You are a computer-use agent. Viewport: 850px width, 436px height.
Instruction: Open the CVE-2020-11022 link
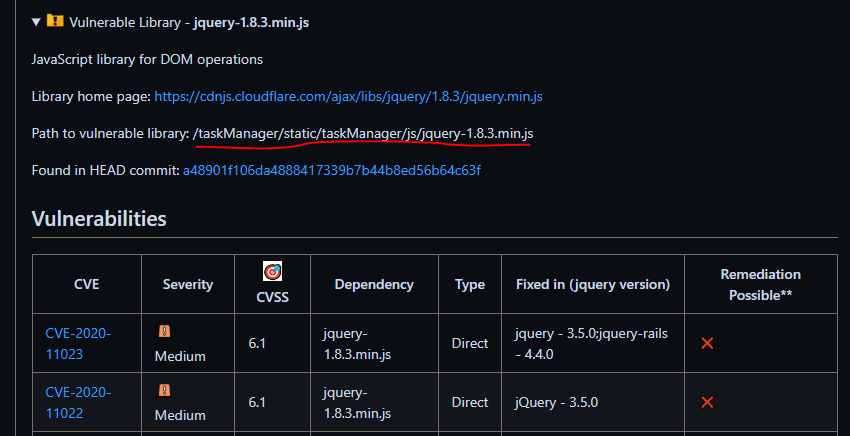point(78,402)
